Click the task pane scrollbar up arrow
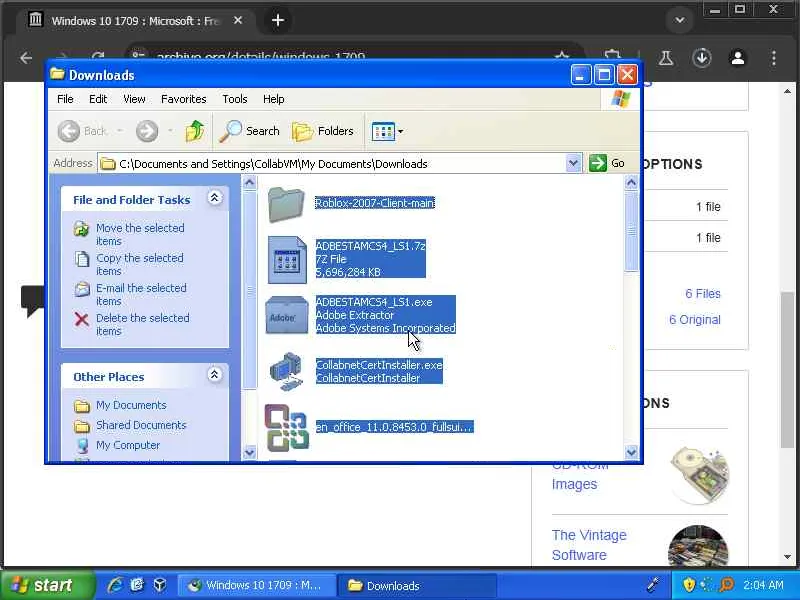The width and height of the screenshot is (800, 600). point(249,182)
